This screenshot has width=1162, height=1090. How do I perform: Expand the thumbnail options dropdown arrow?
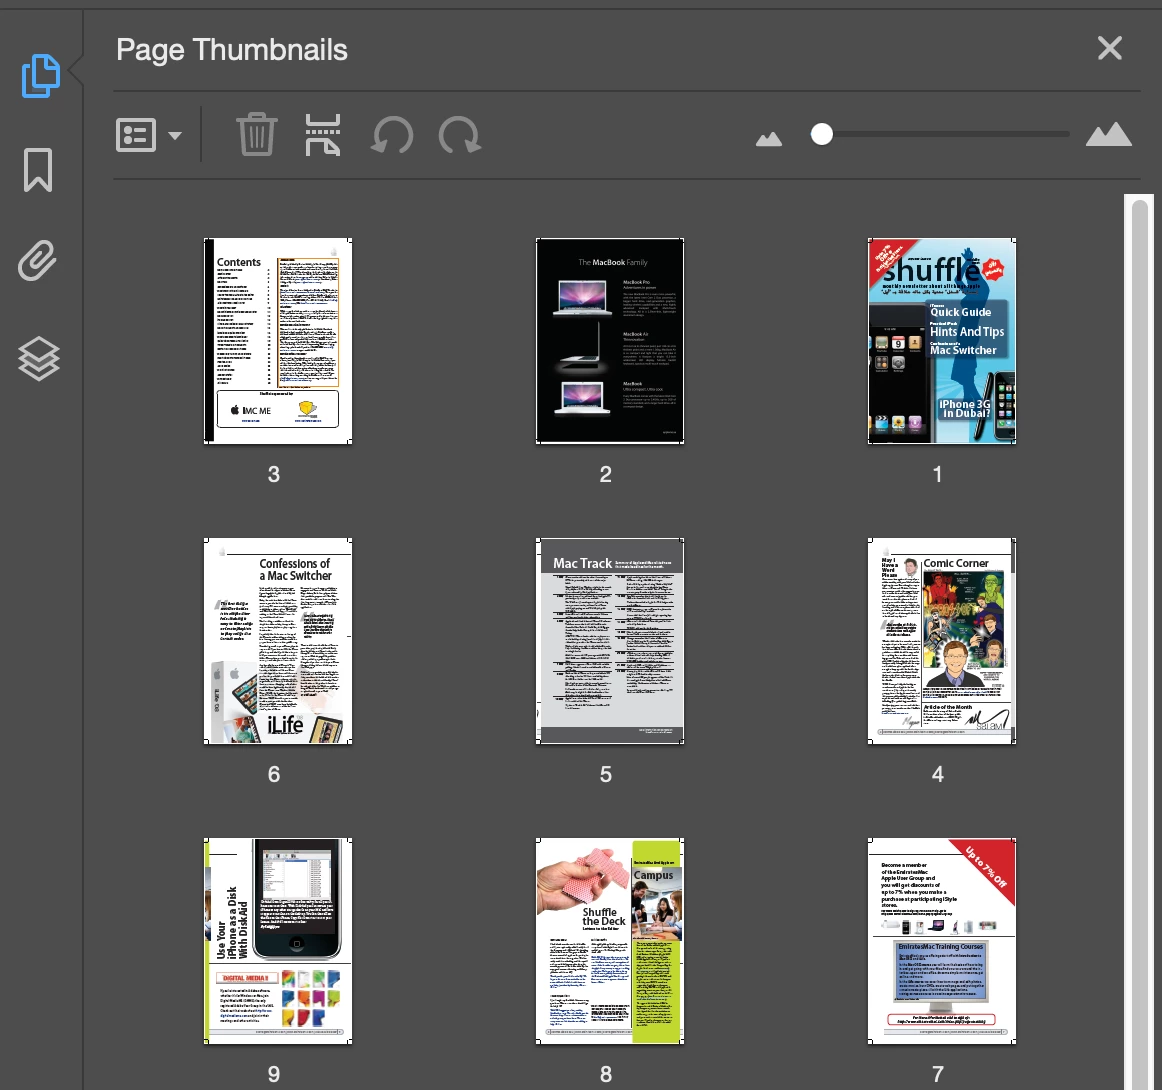click(175, 136)
